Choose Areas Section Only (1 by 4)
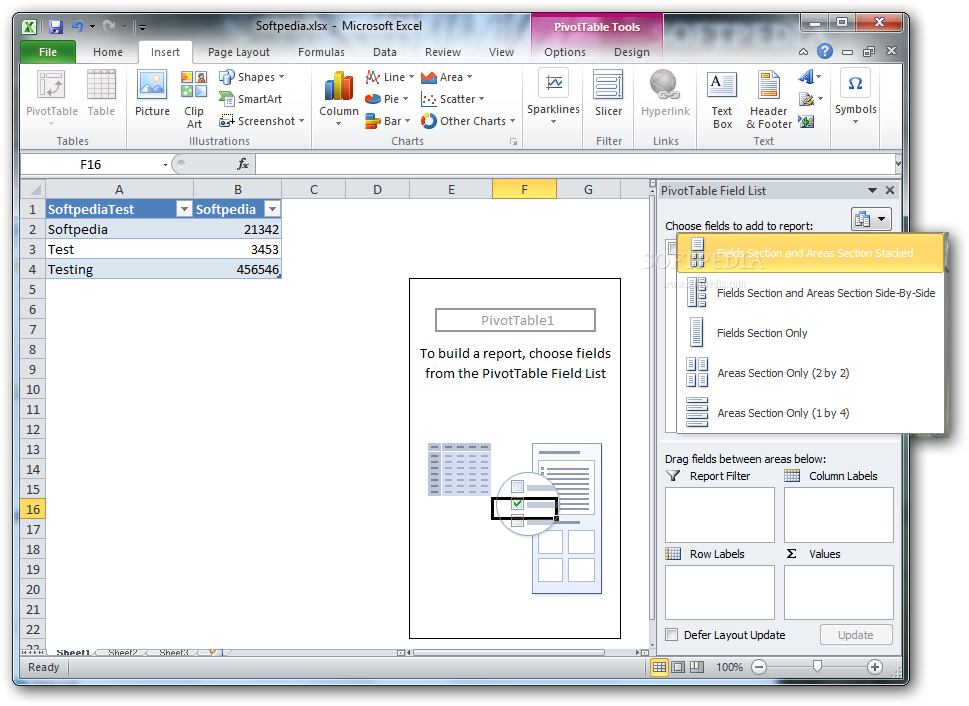 point(811,412)
